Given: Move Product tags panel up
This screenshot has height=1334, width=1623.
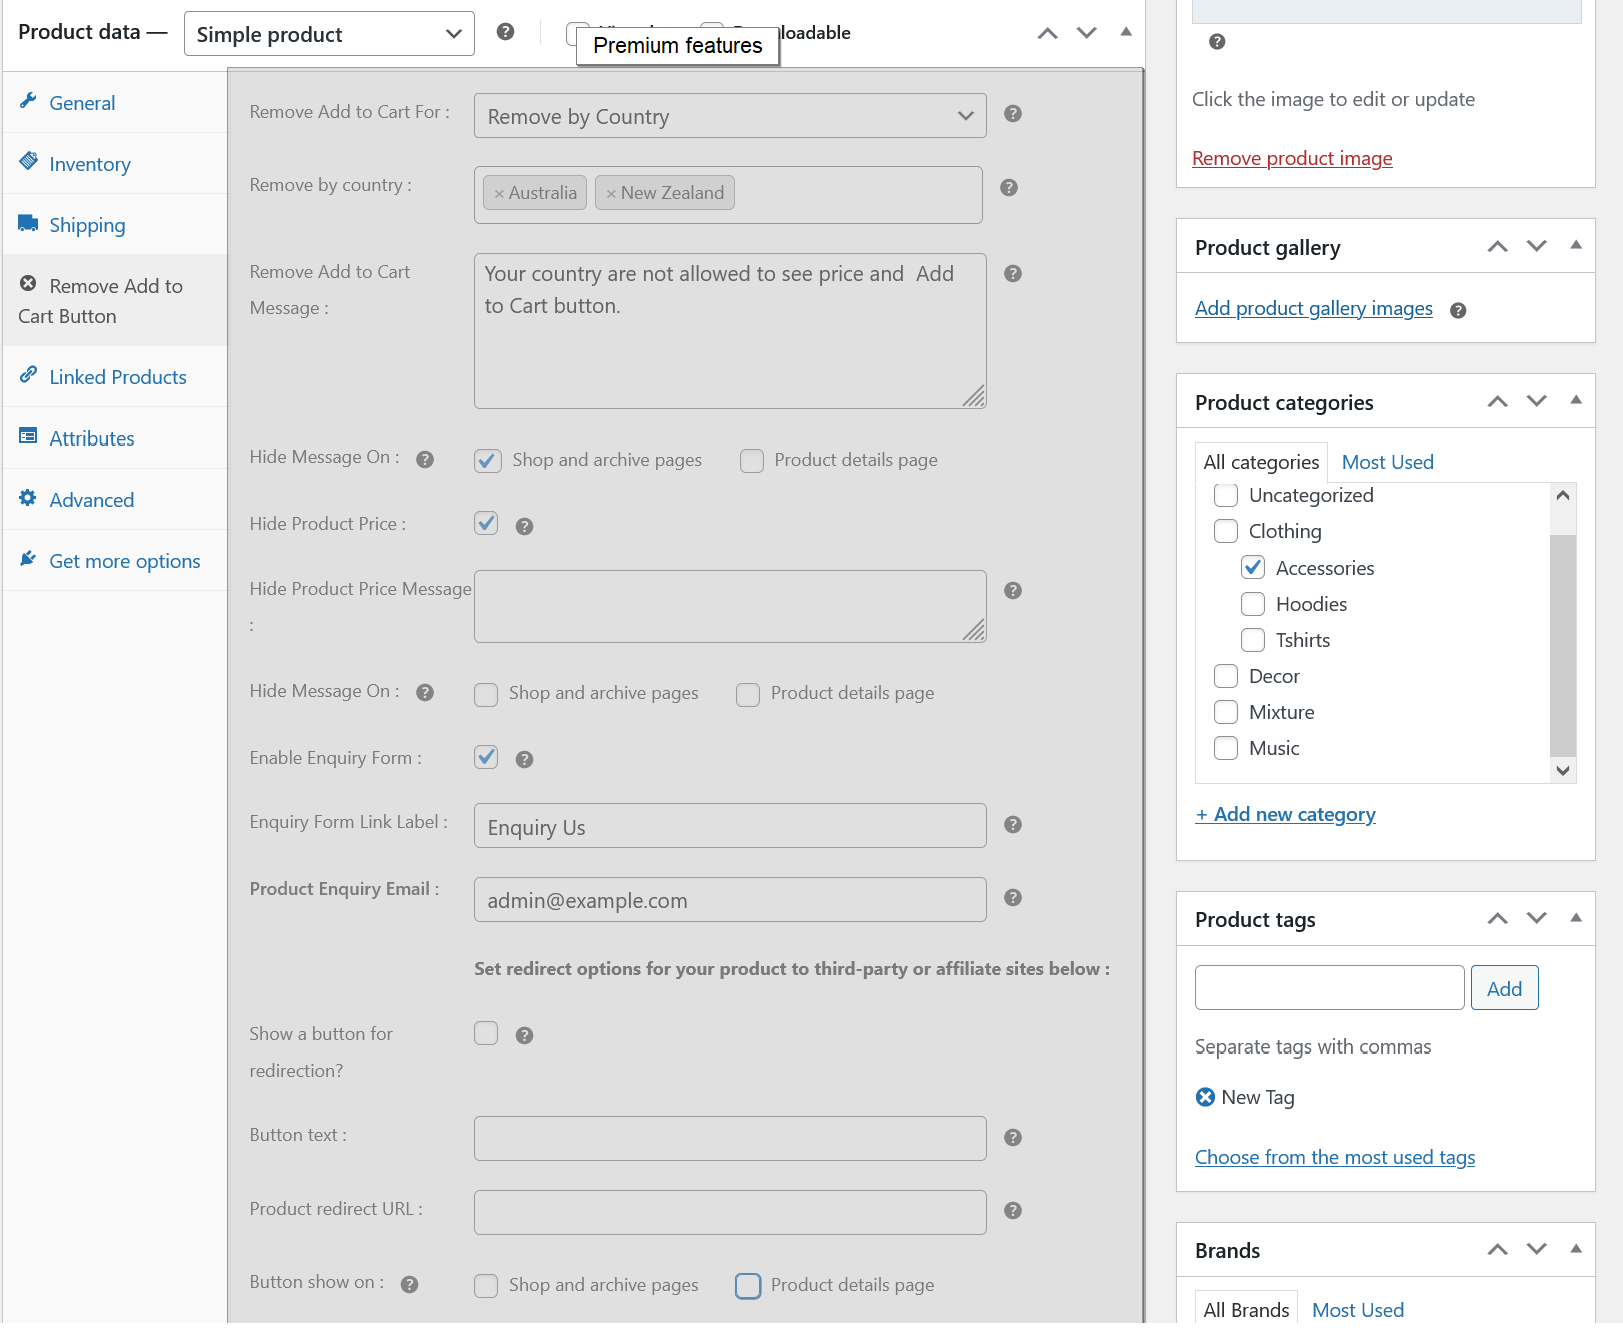Looking at the screenshot, I should 1498,918.
